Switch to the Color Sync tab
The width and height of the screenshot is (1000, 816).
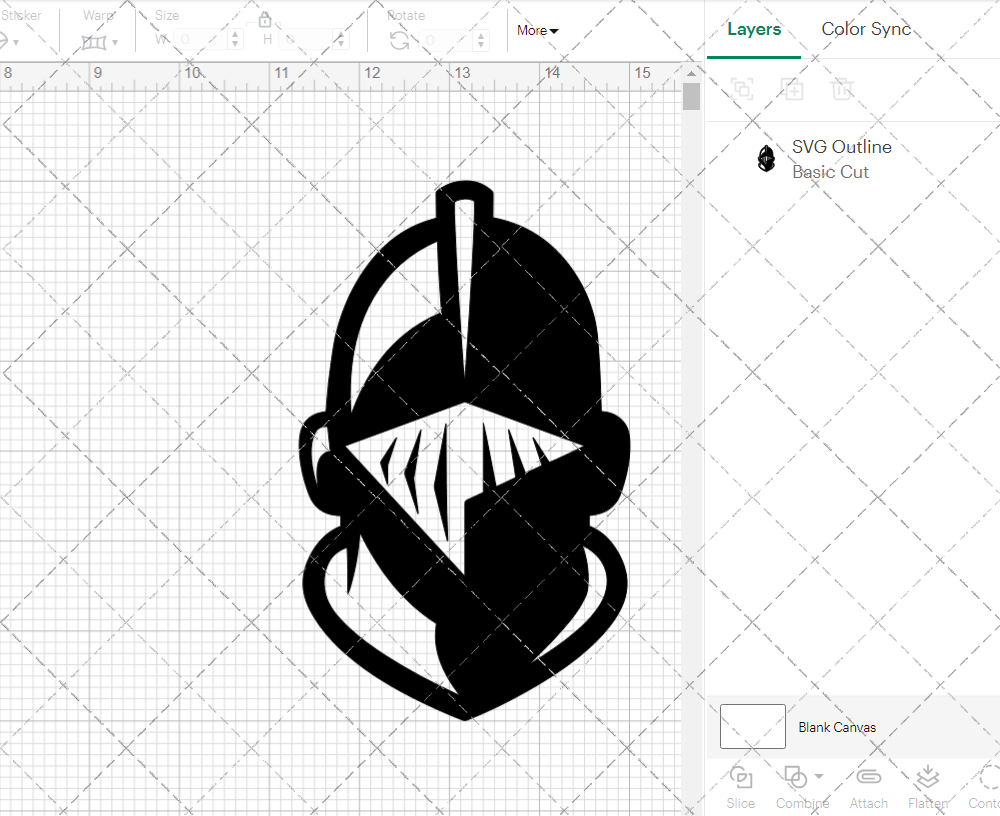pyautogui.click(x=866, y=29)
